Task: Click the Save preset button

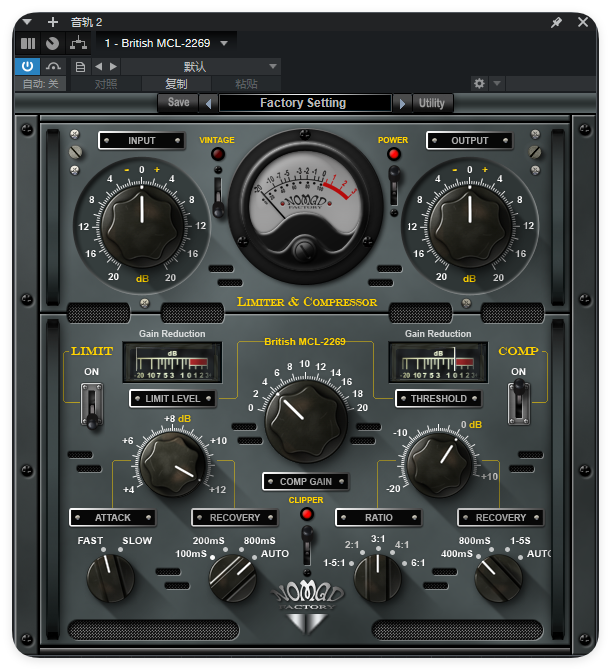Action: pyautogui.click(x=178, y=103)
